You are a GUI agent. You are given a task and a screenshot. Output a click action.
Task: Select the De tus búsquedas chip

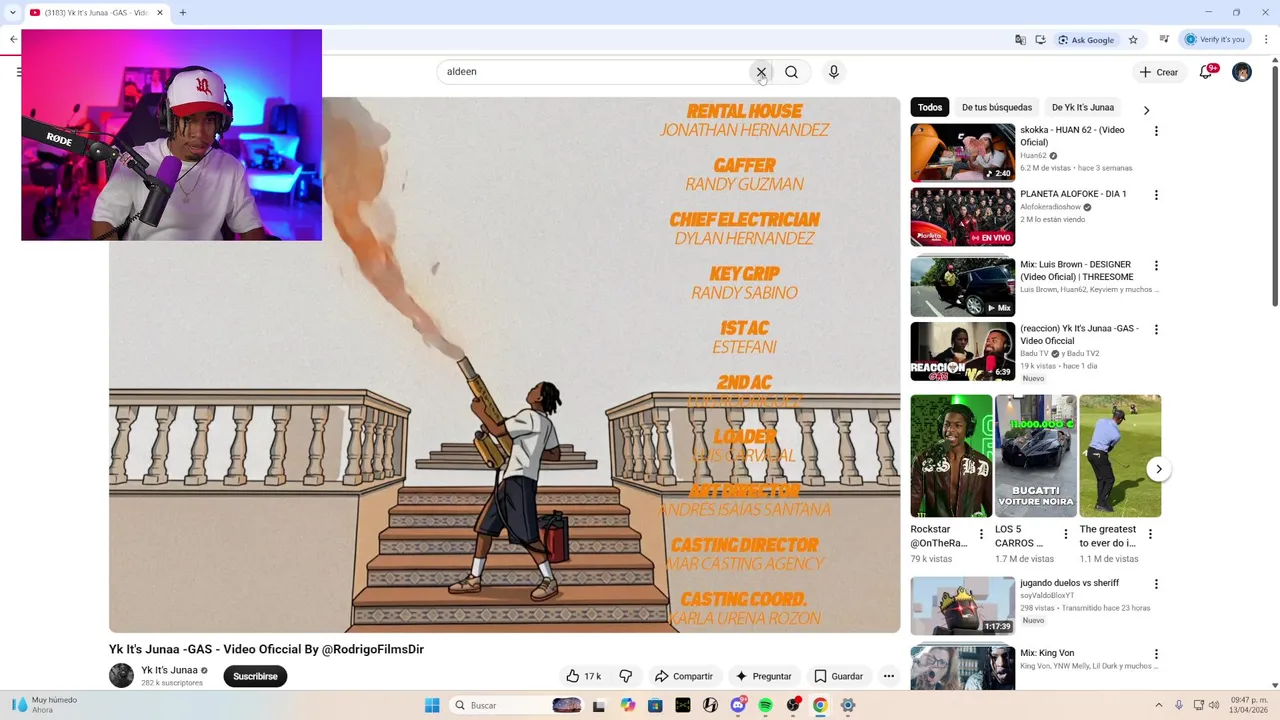click(x=997, y=107)
